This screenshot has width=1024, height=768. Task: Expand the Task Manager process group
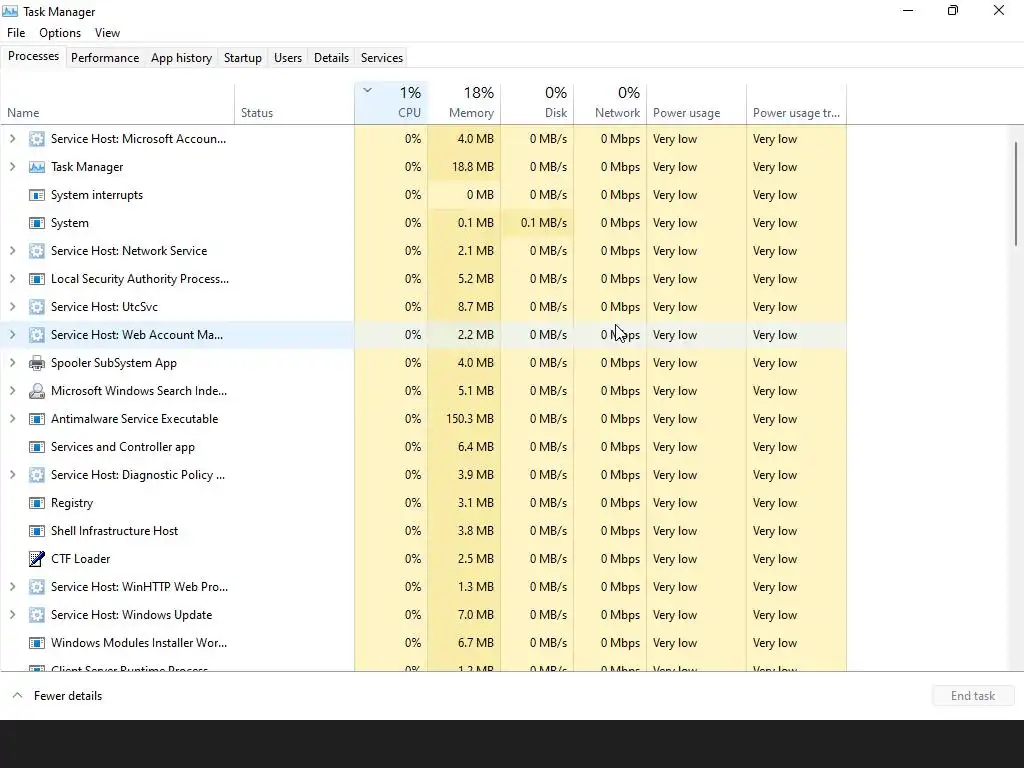[12, 167]
